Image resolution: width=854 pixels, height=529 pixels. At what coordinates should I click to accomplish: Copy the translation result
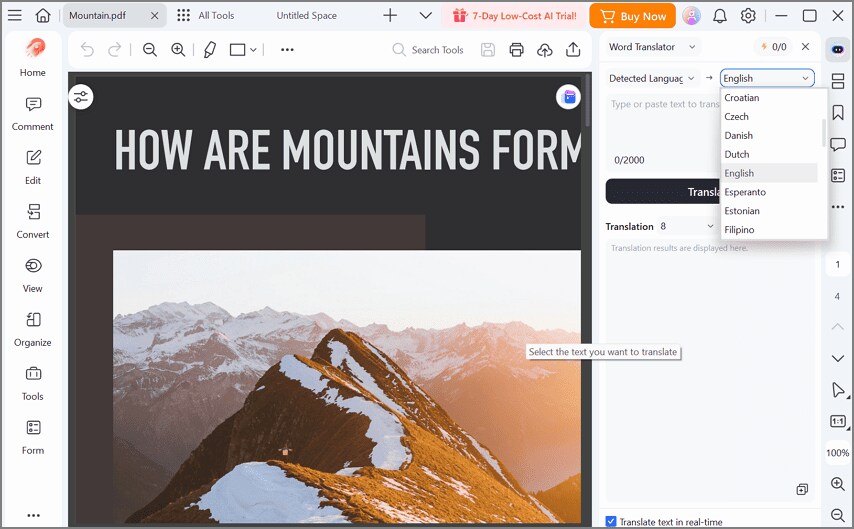(802, 489)
